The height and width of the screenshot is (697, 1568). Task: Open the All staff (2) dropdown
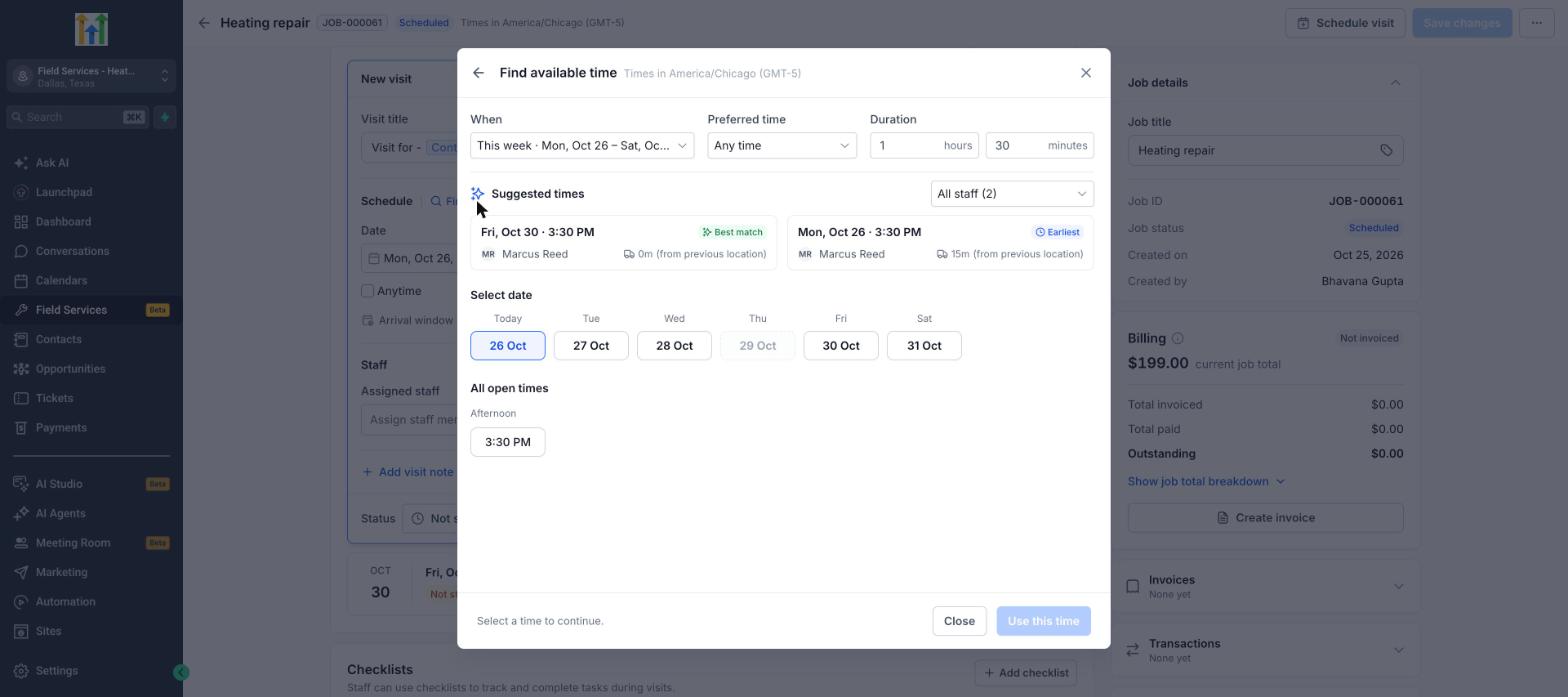coord(1012,194)
